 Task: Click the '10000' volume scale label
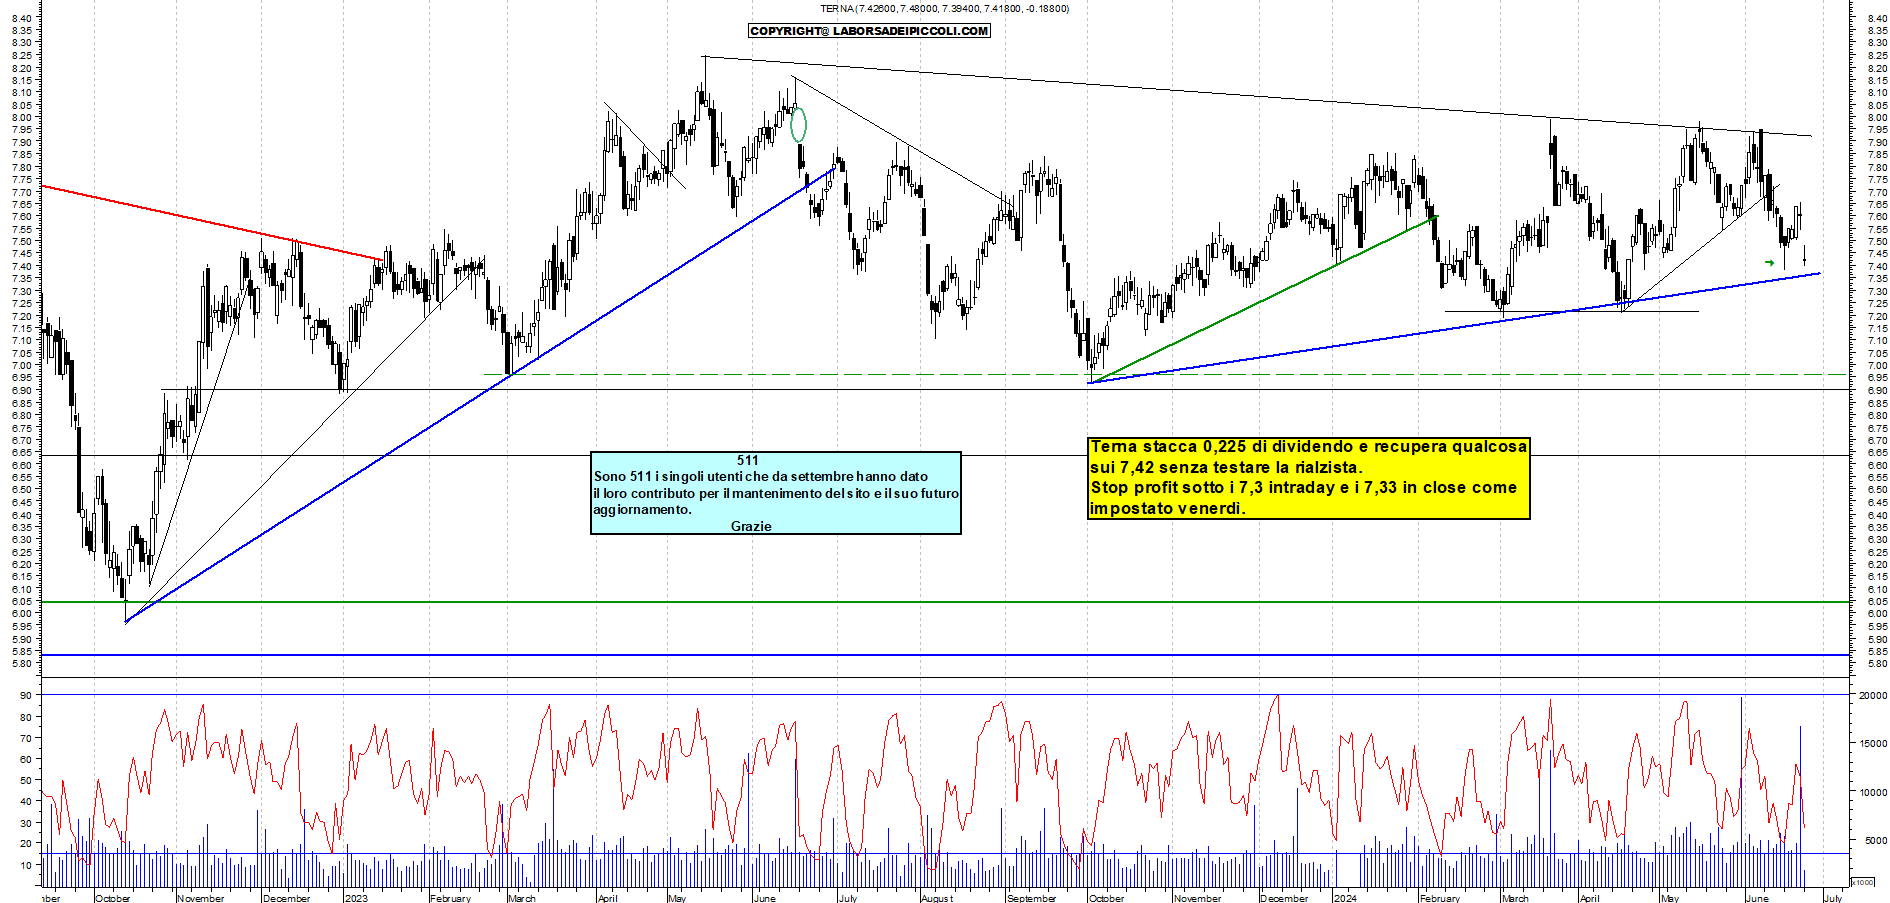tap(1873, 793)
